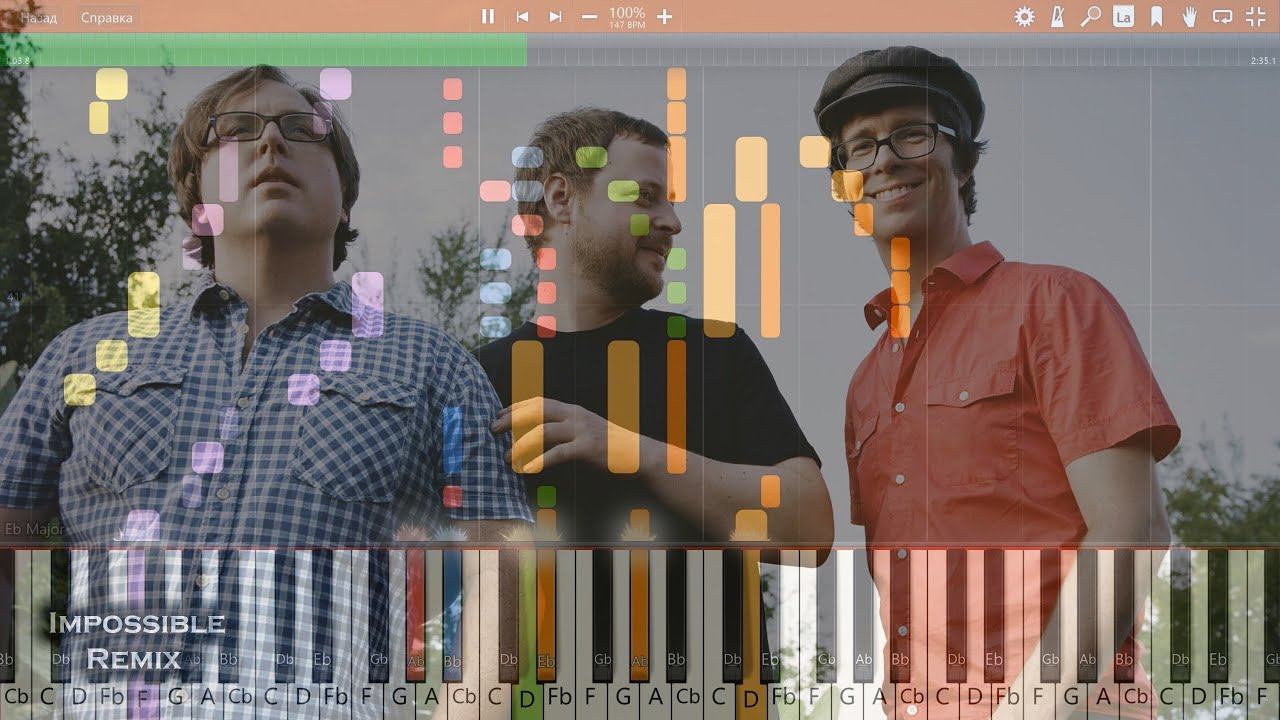This screenshot has height=720, width=1280.
Task: Click the purple highlighted F piano key
Action: (142, 698)
